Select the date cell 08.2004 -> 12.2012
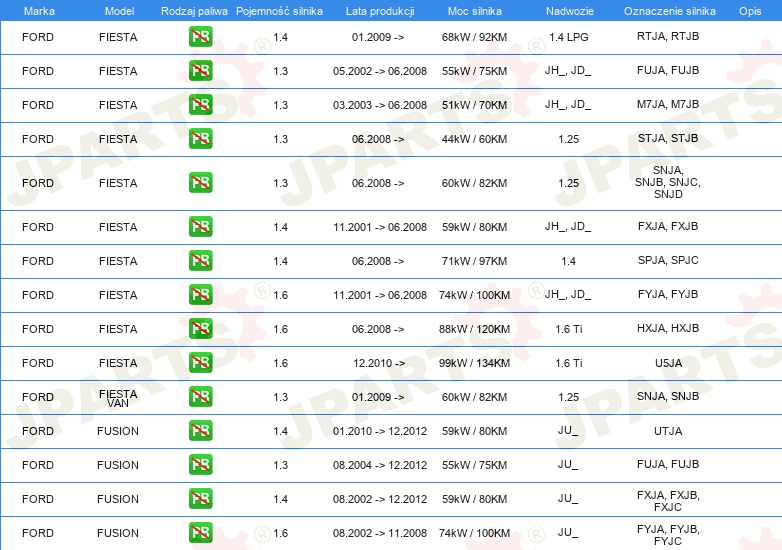Viewport: 782px width, 550px height. (380, 465)
